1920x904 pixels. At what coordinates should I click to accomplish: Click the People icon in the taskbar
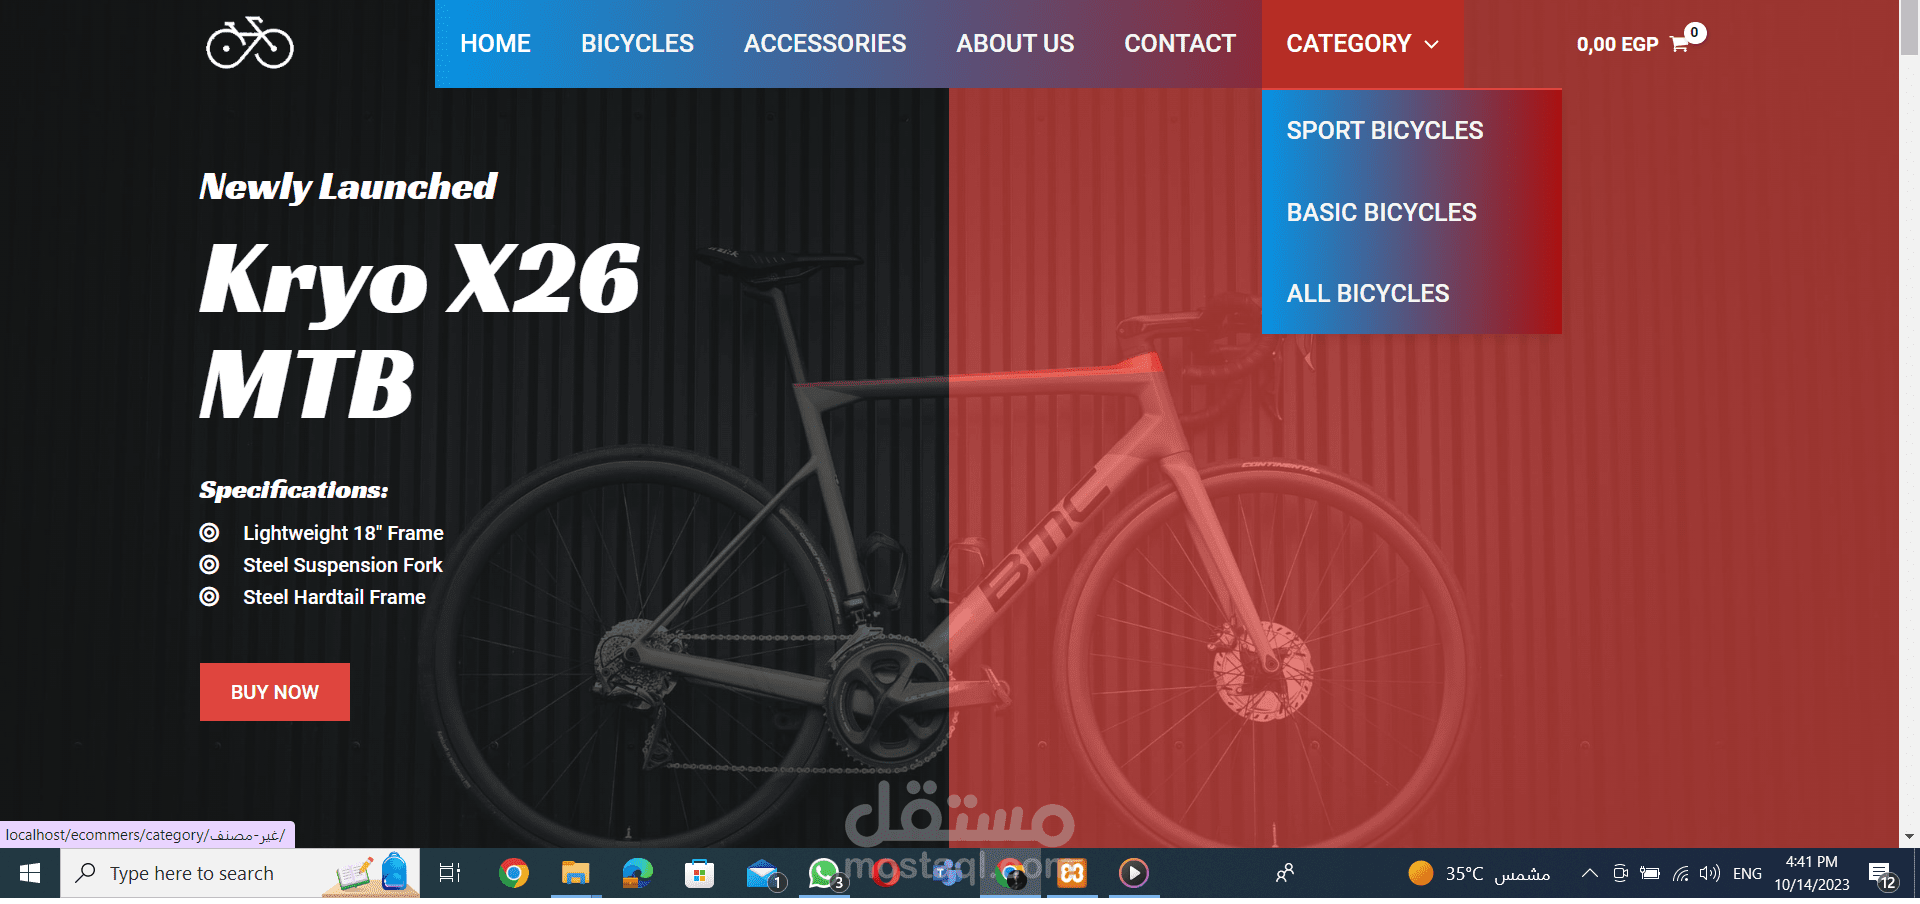1285,874
